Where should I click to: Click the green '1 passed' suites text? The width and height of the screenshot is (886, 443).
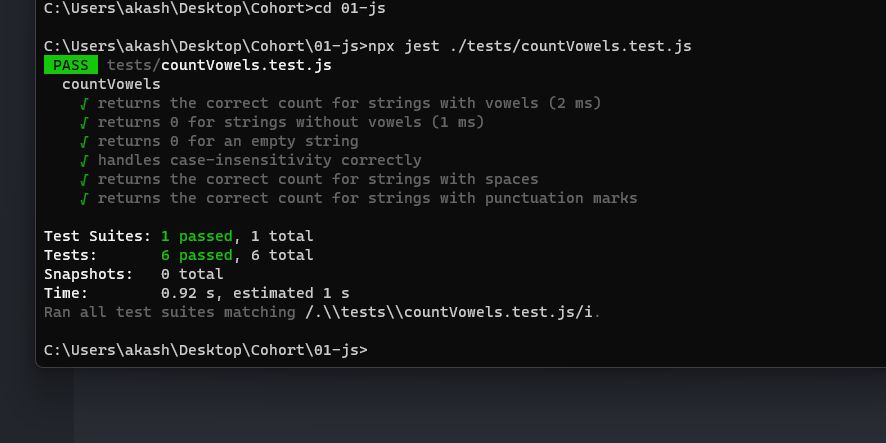197,236
